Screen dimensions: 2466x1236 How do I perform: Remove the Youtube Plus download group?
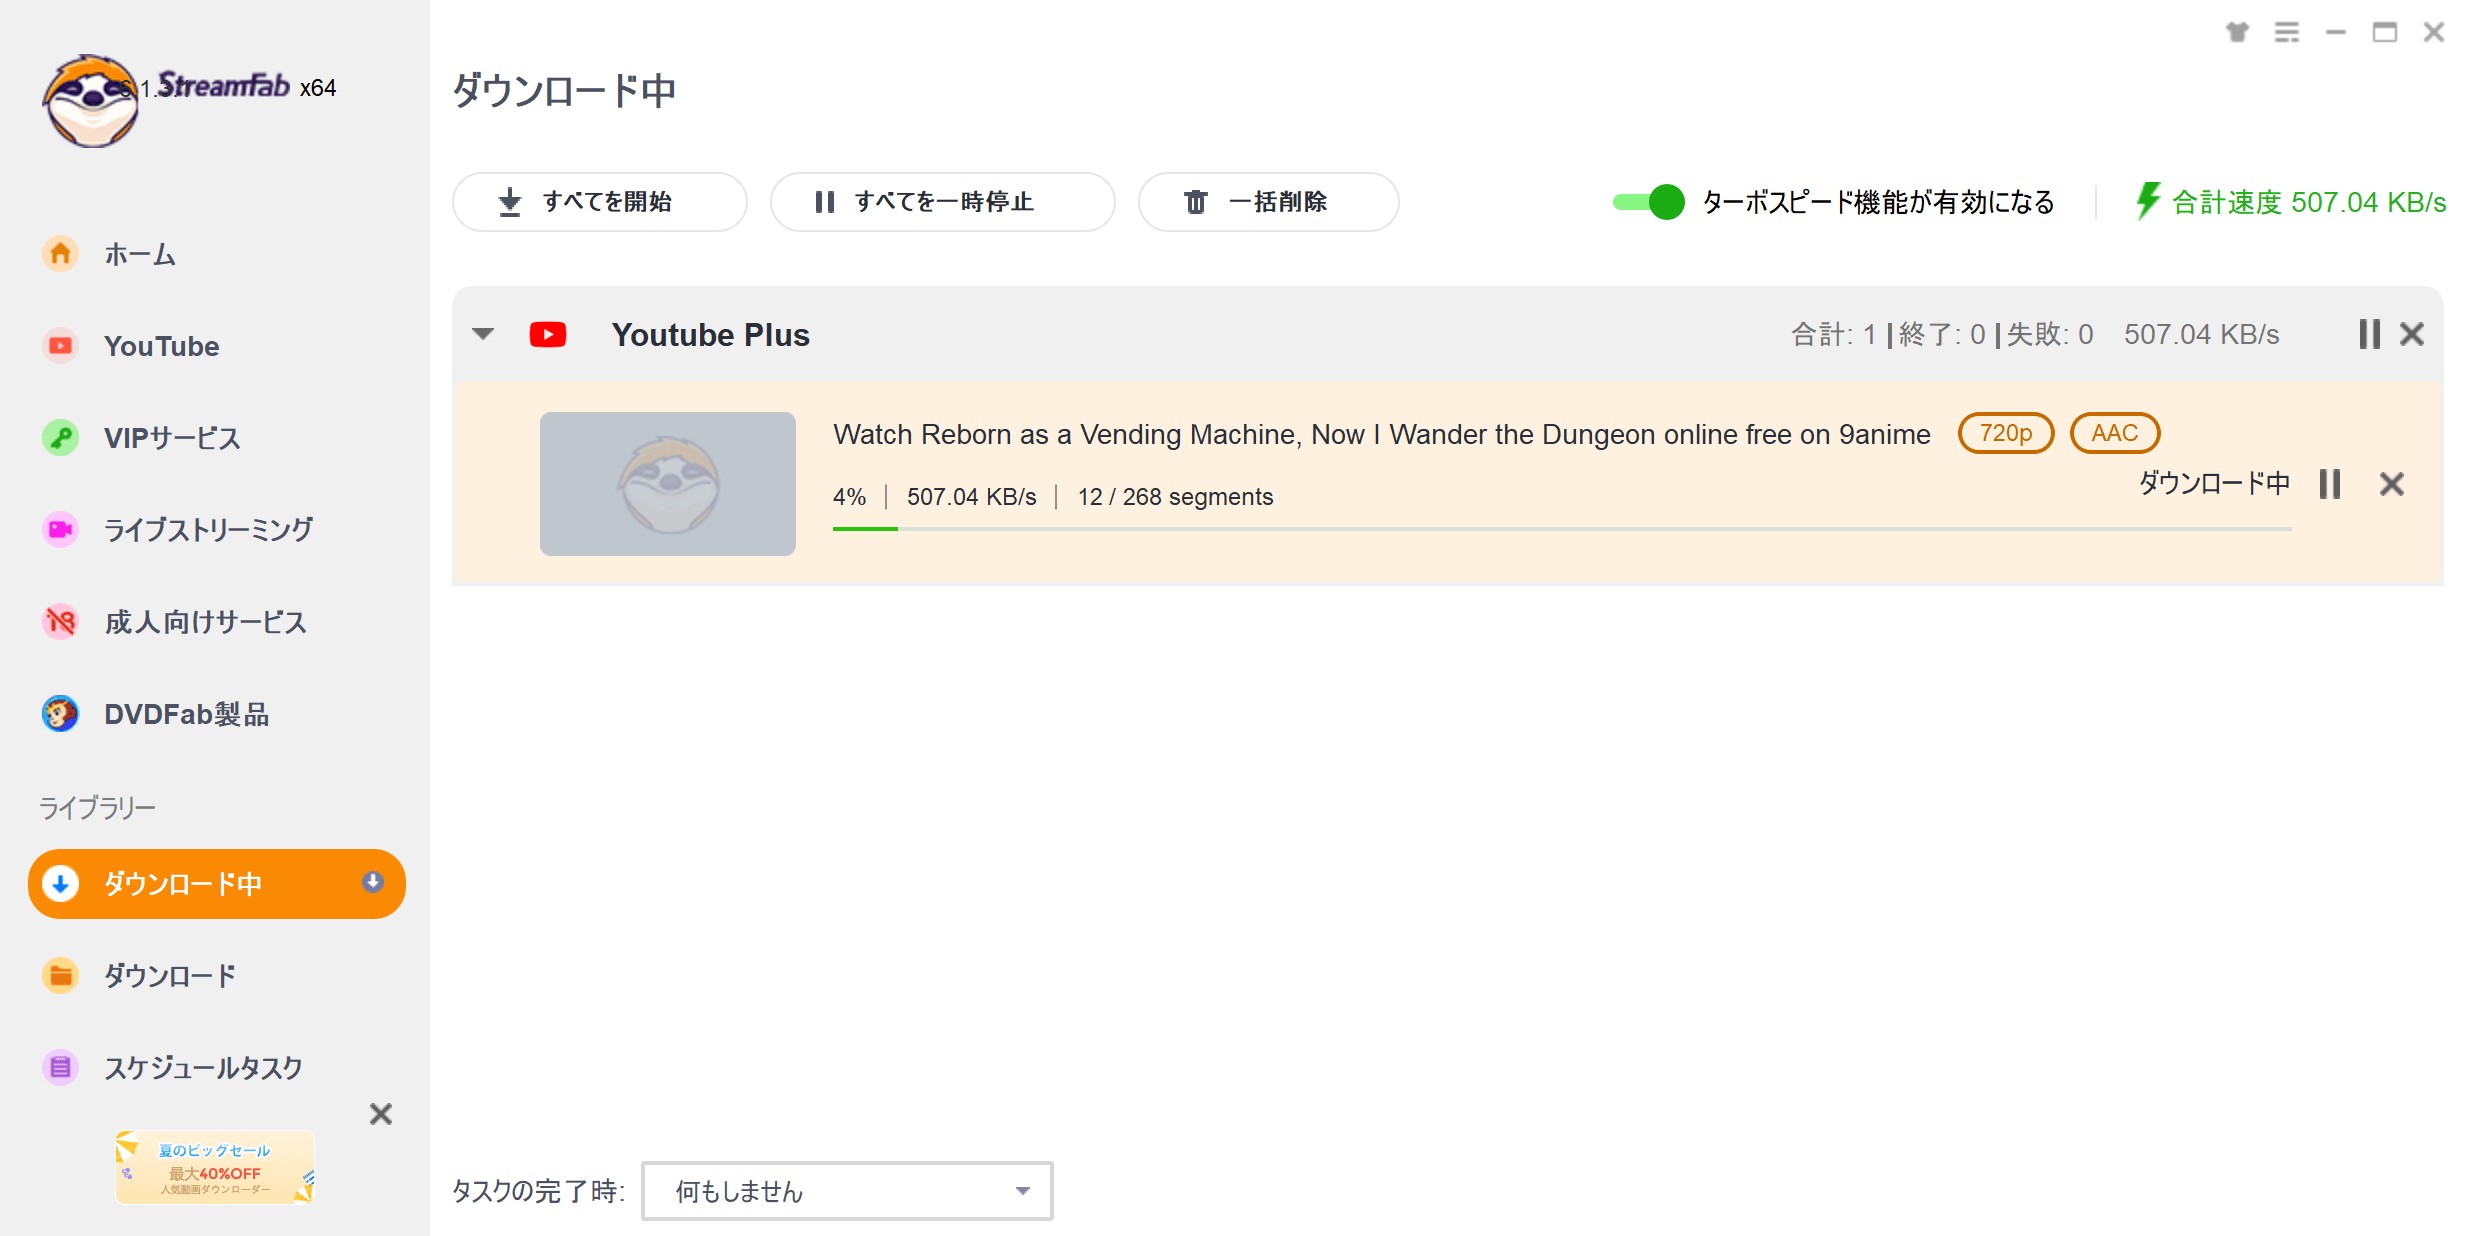(2412, 334)
